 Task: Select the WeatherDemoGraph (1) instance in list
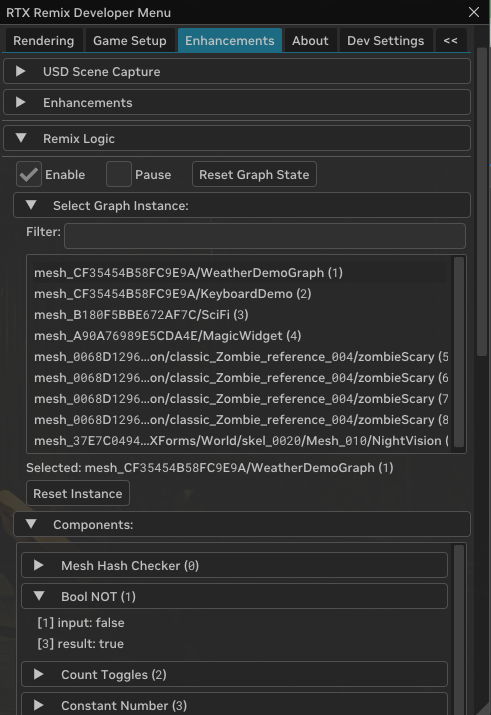coord(241,273)
